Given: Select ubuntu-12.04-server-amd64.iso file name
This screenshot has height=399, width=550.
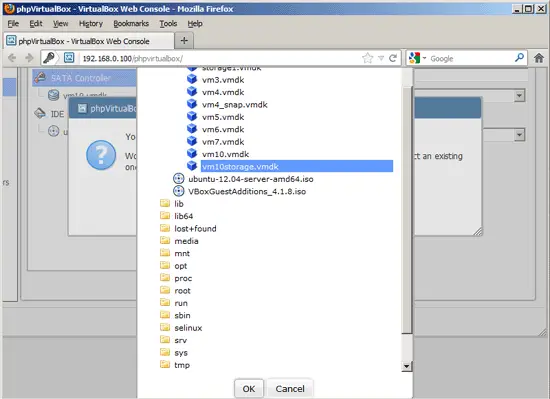Looking at the screenshot, I should (251, 179).
